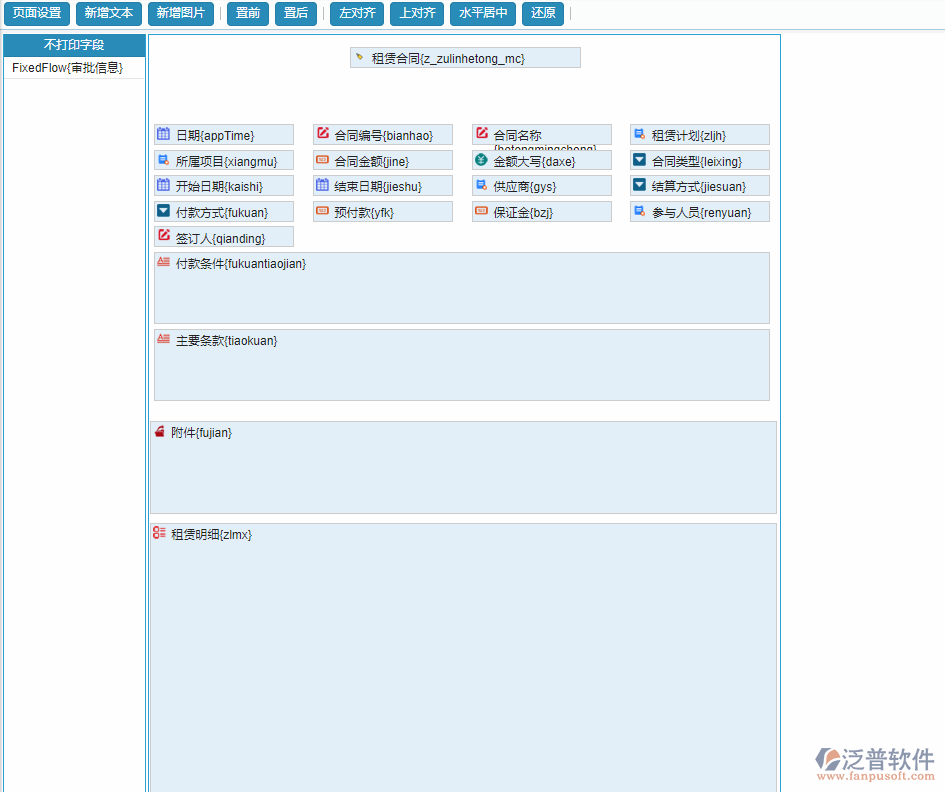The height and width of the screenshot is (792, 945).
Task: Send element backward with 置后
Action: [x=296, y=13]
